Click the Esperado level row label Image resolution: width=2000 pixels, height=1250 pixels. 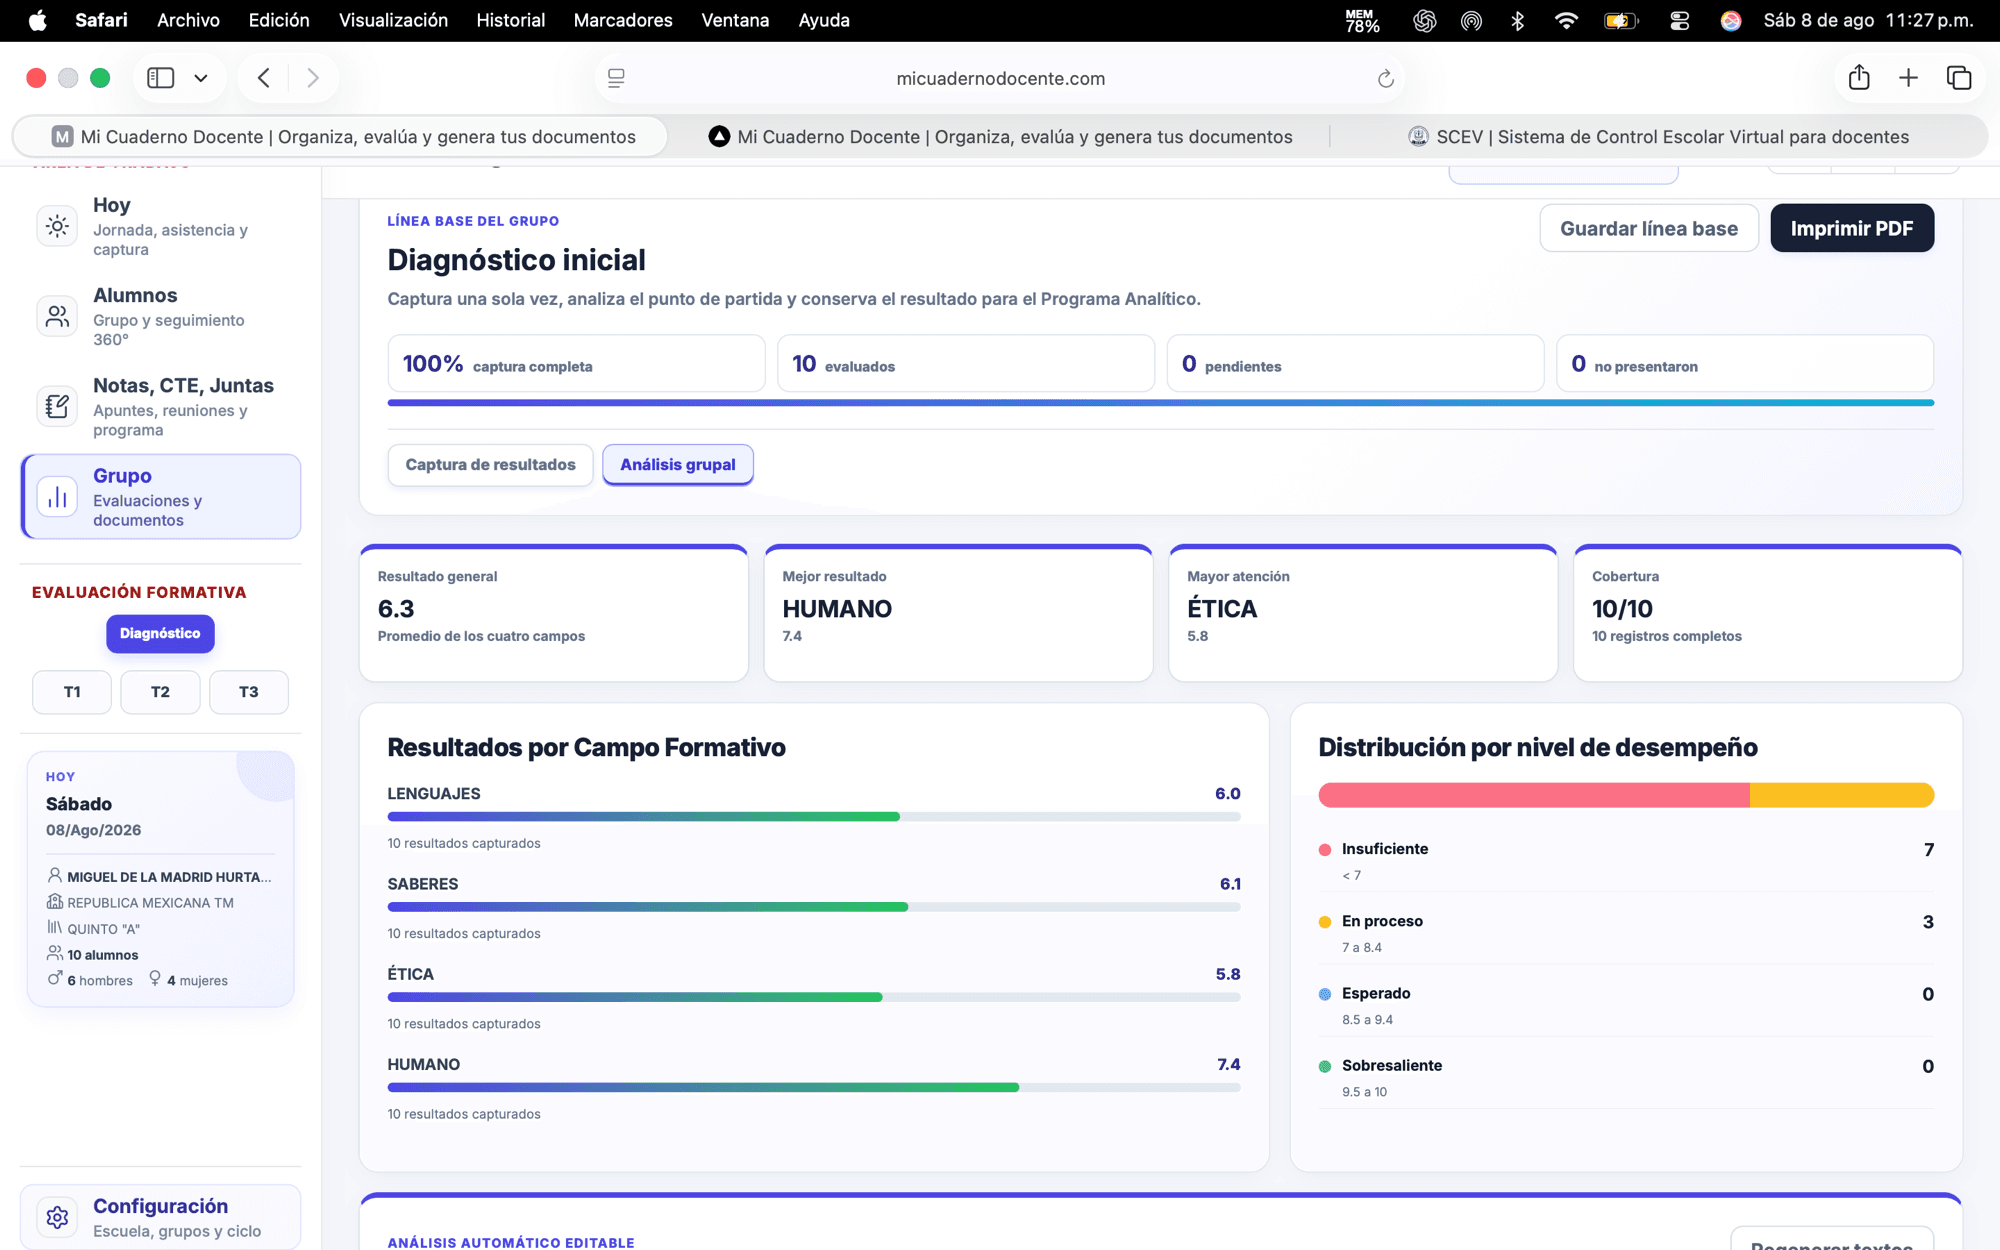click(1376, 993)
